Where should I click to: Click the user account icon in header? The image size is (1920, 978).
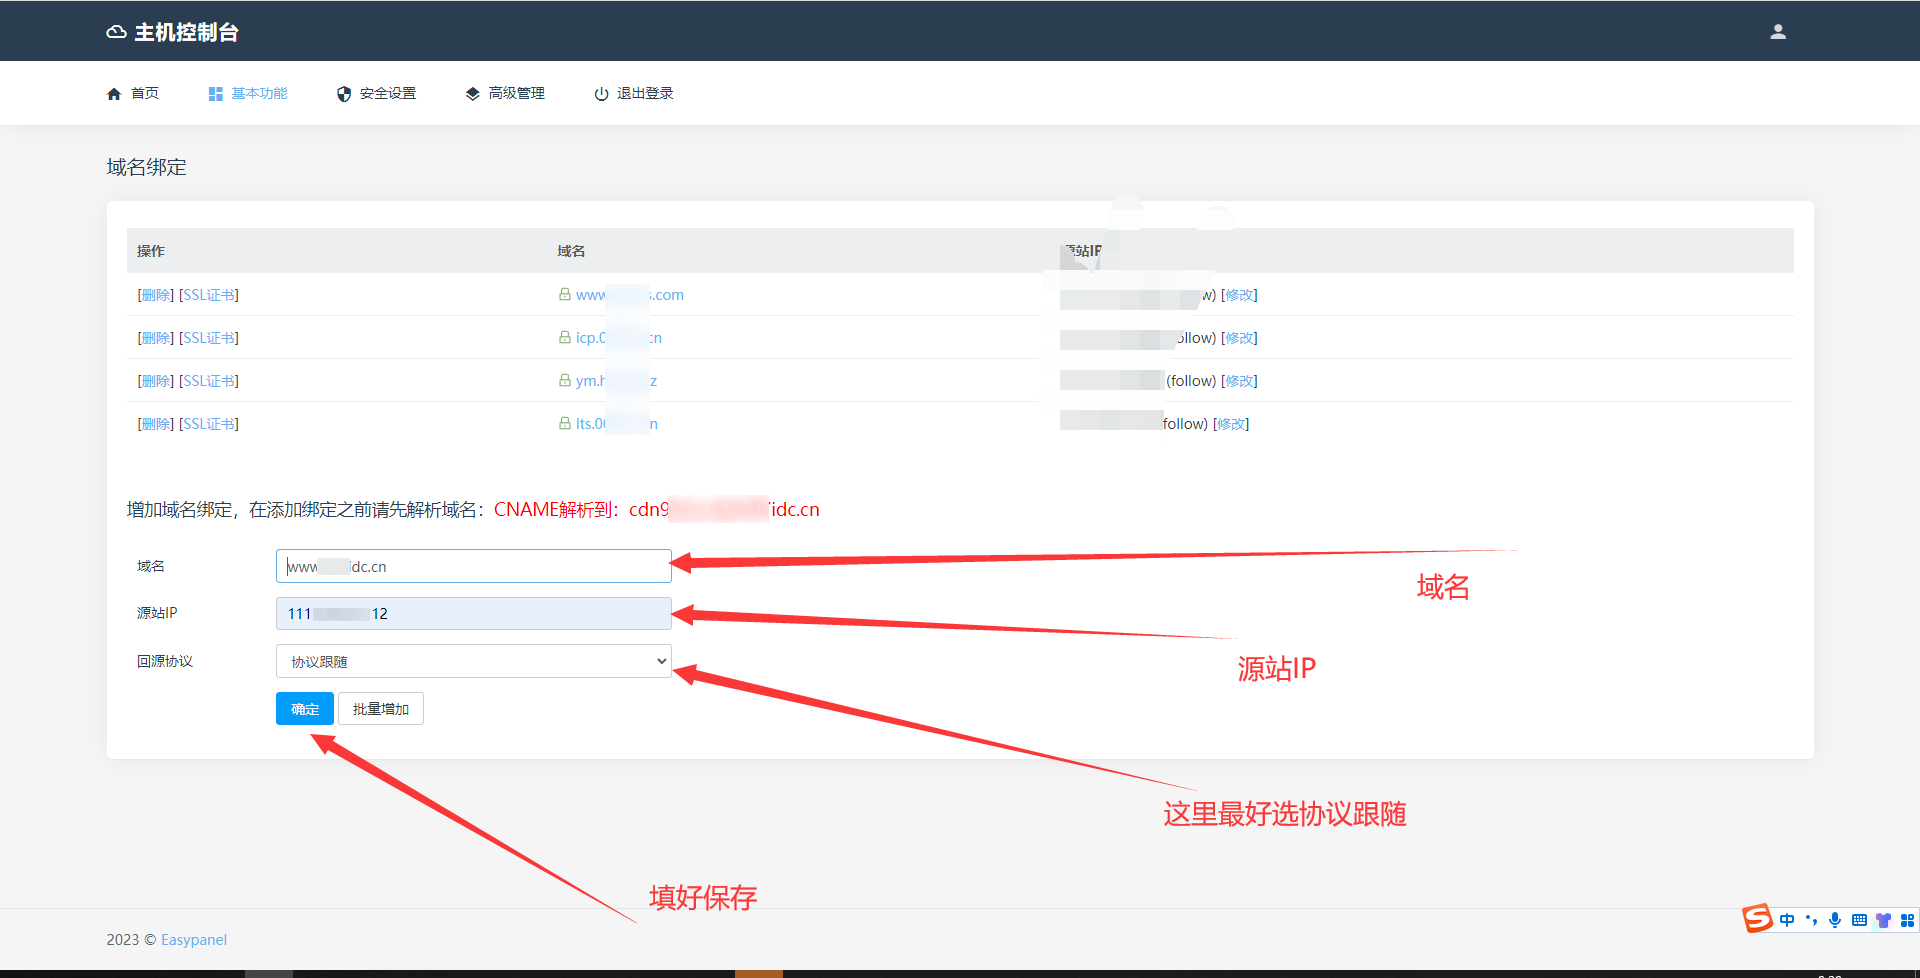(x=1777, y=32)
